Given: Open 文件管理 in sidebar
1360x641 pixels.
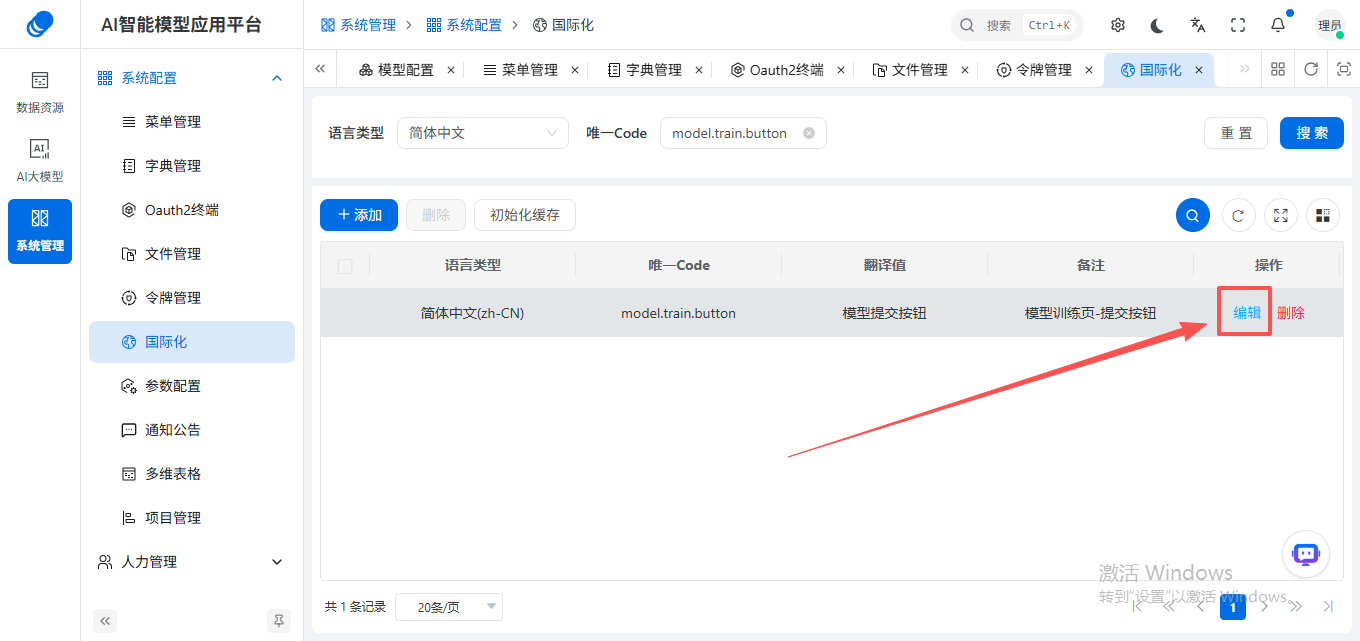Looking at the screenshot, I should [192, 254].
